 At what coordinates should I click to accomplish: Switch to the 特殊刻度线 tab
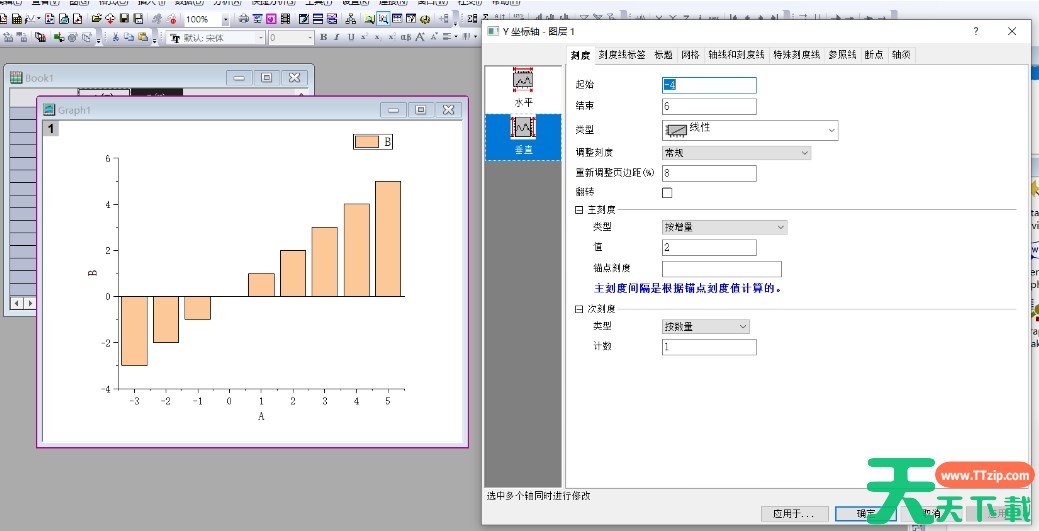(x=797, y=55)
